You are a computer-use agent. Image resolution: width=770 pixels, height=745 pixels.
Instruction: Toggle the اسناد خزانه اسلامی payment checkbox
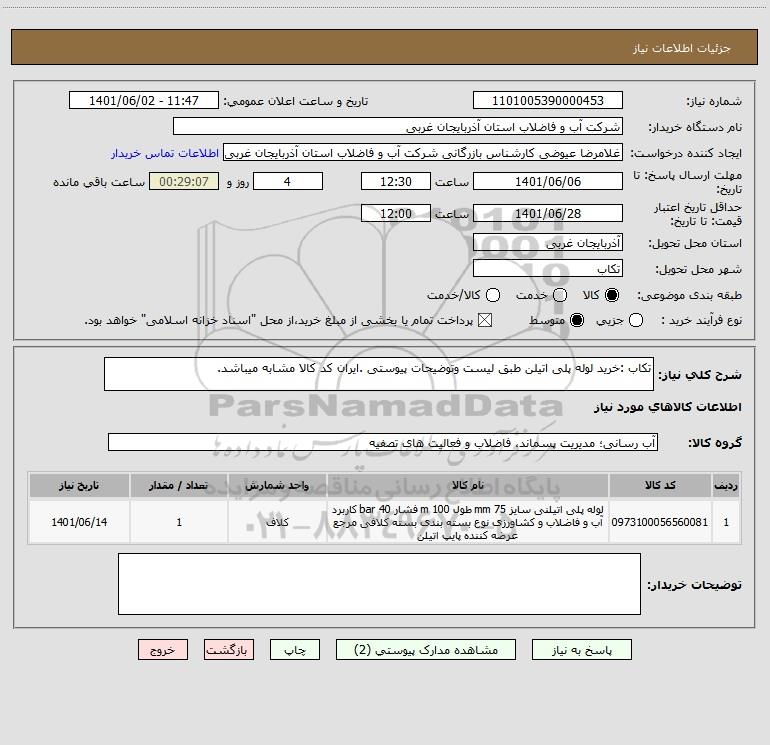(x=485, y=321)
